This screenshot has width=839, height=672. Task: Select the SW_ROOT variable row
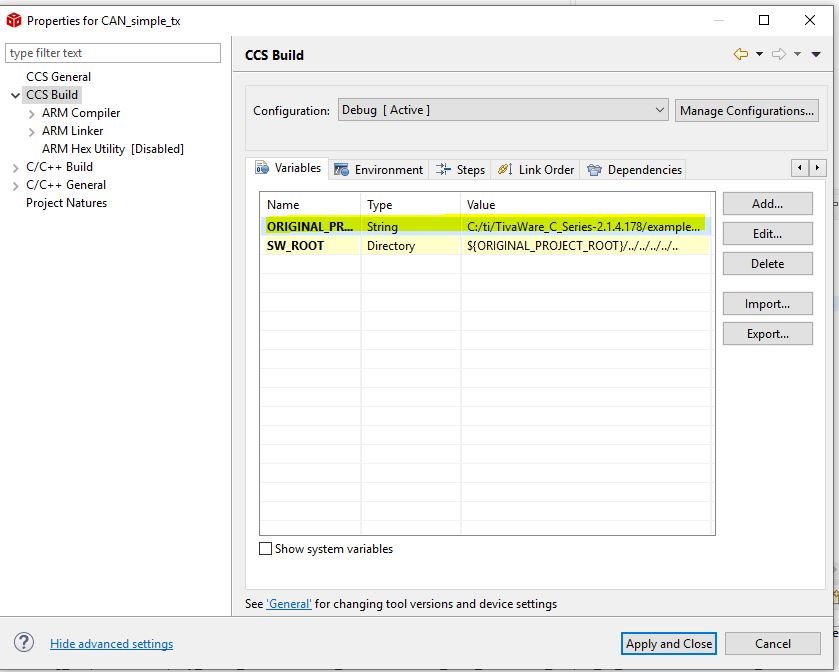[x=487, y=246]
